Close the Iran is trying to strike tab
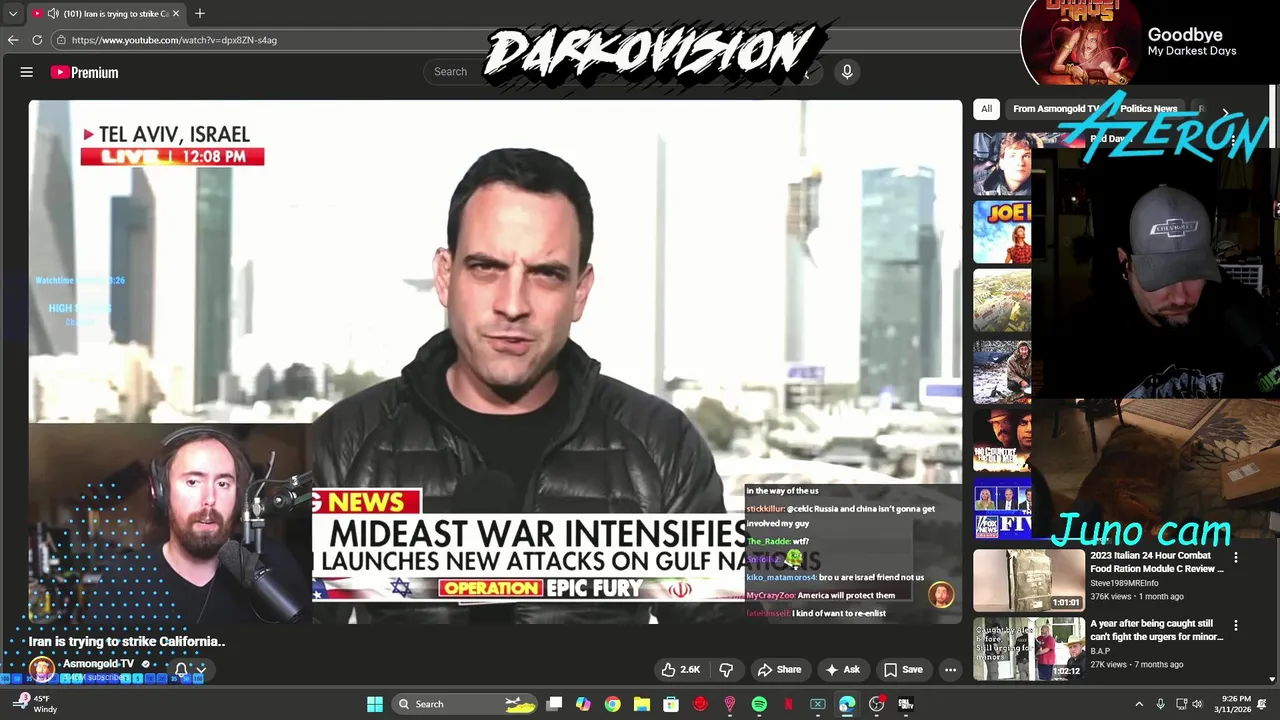 pos(176,13)
